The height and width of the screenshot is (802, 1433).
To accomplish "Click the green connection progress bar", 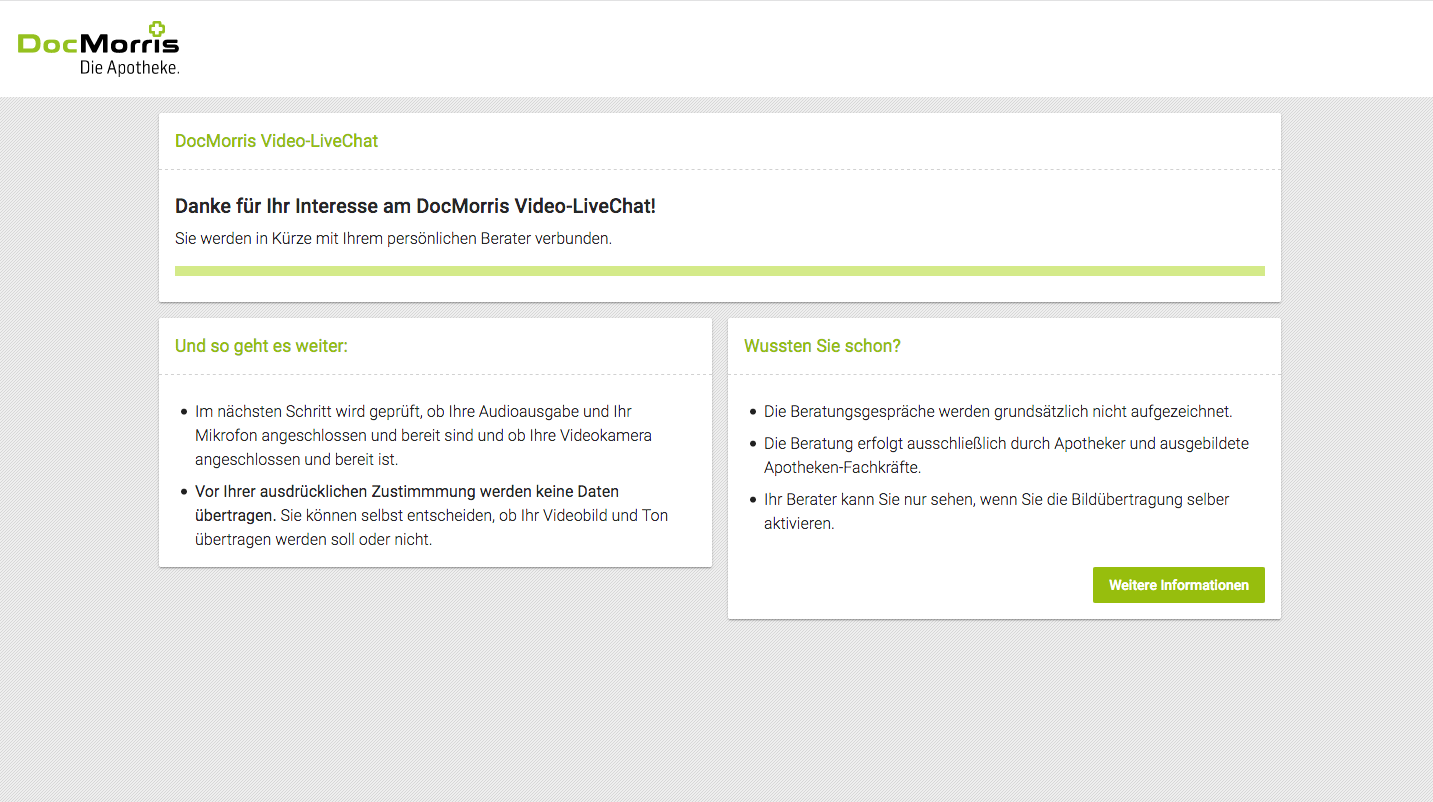I will (x=719, y=271).
